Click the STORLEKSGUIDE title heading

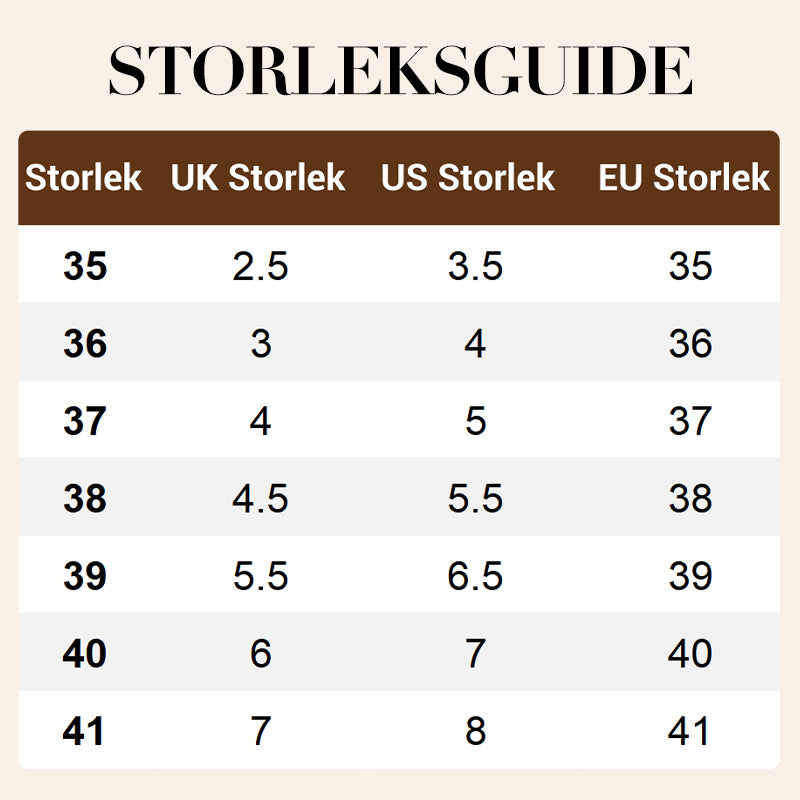400,70
